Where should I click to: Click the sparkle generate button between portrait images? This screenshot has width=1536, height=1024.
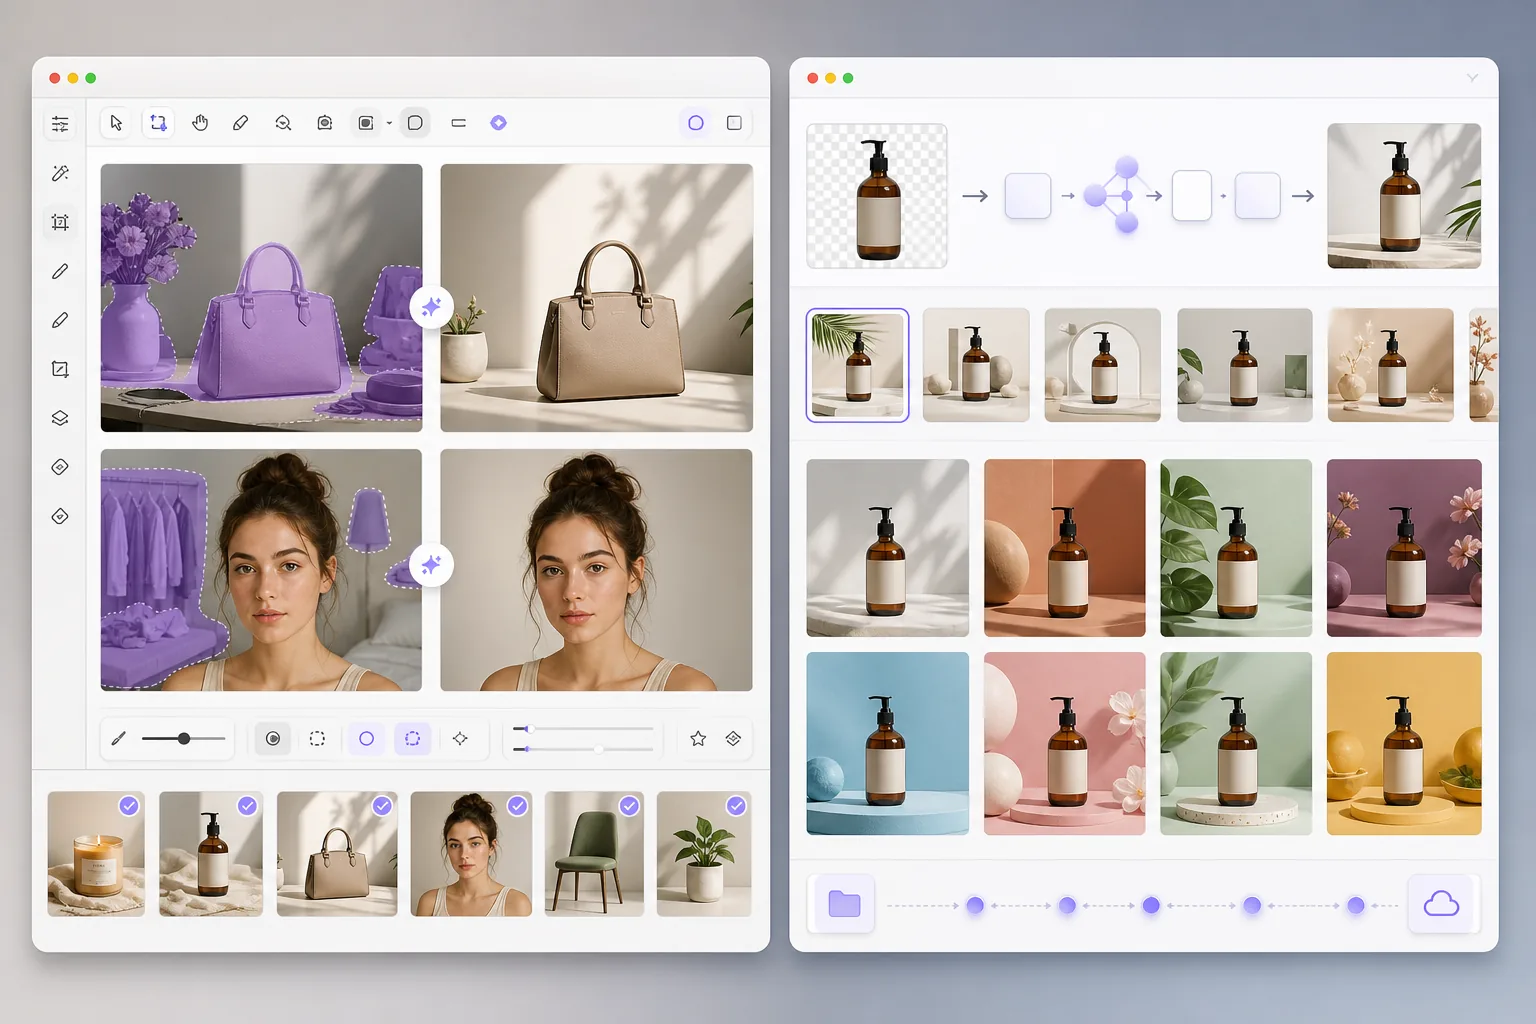tap(431, 565)
